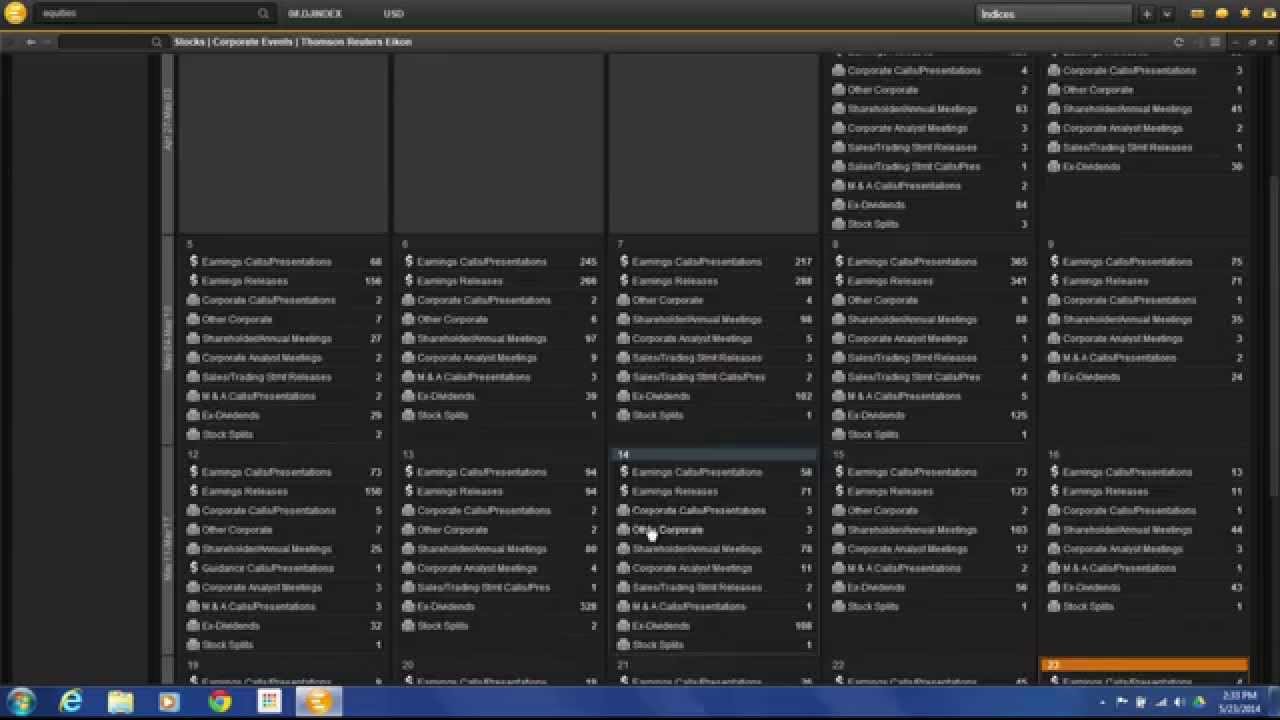This screenshot has height=720, width=1280.
Task: Click the briefcase icon for Stock Splits on day 16
Action: click(x=1054, y=606)
